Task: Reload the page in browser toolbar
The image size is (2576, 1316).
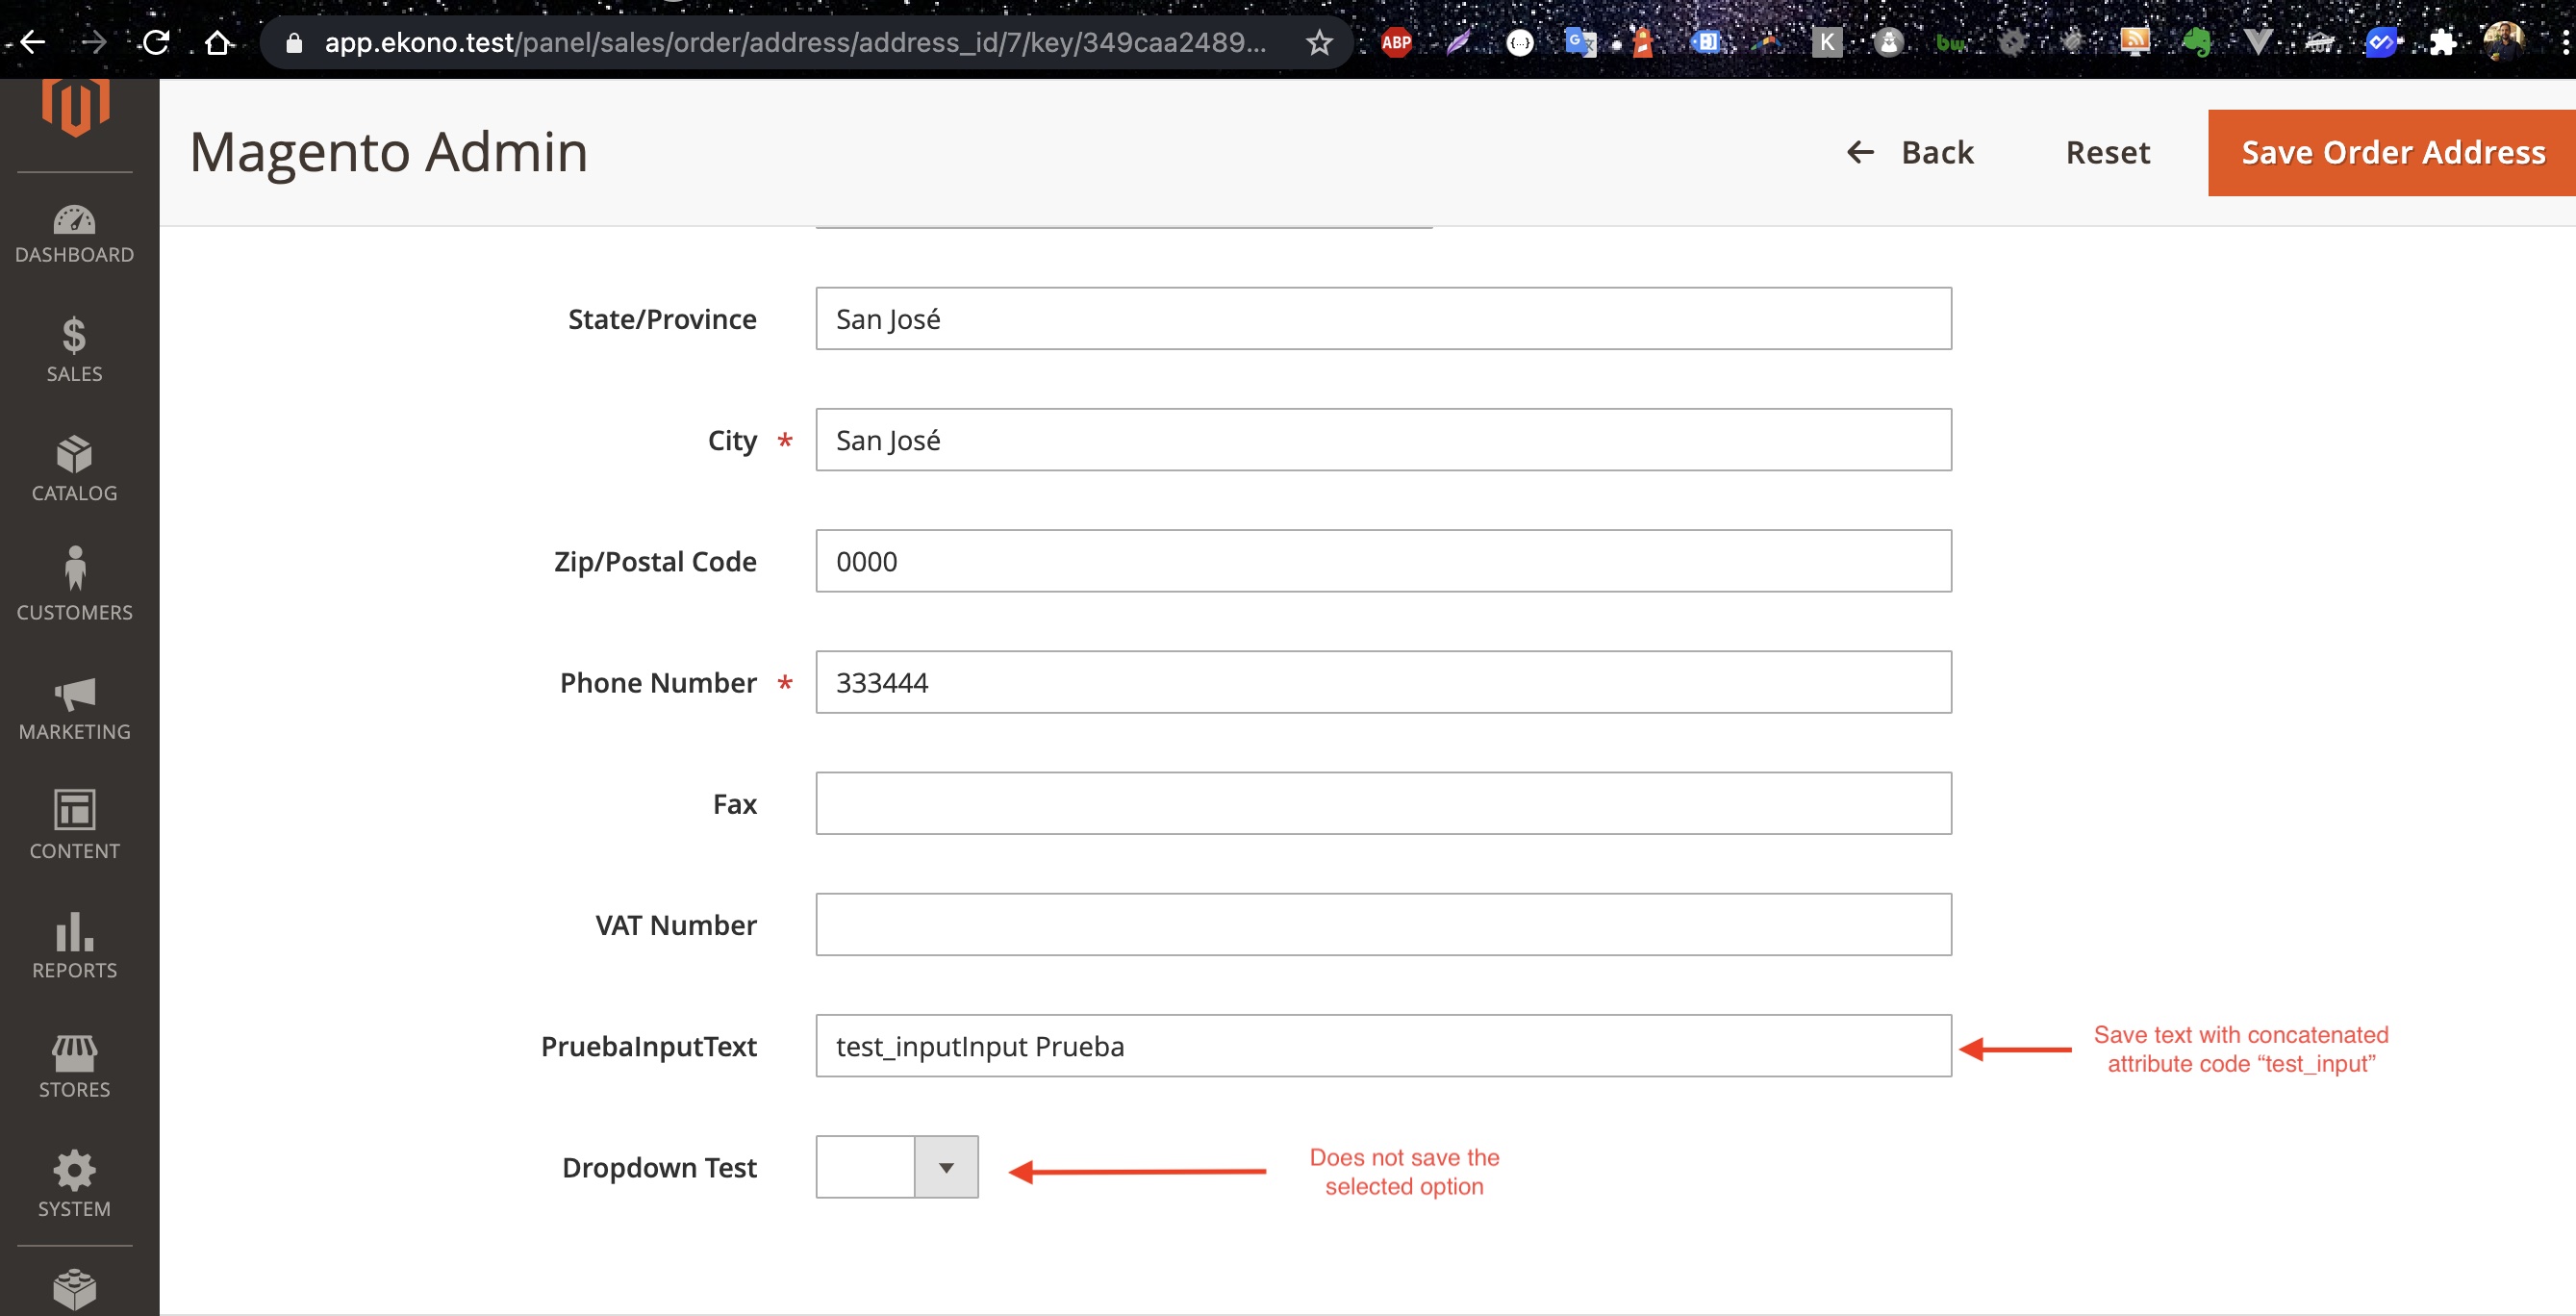Action: point(156,43)
